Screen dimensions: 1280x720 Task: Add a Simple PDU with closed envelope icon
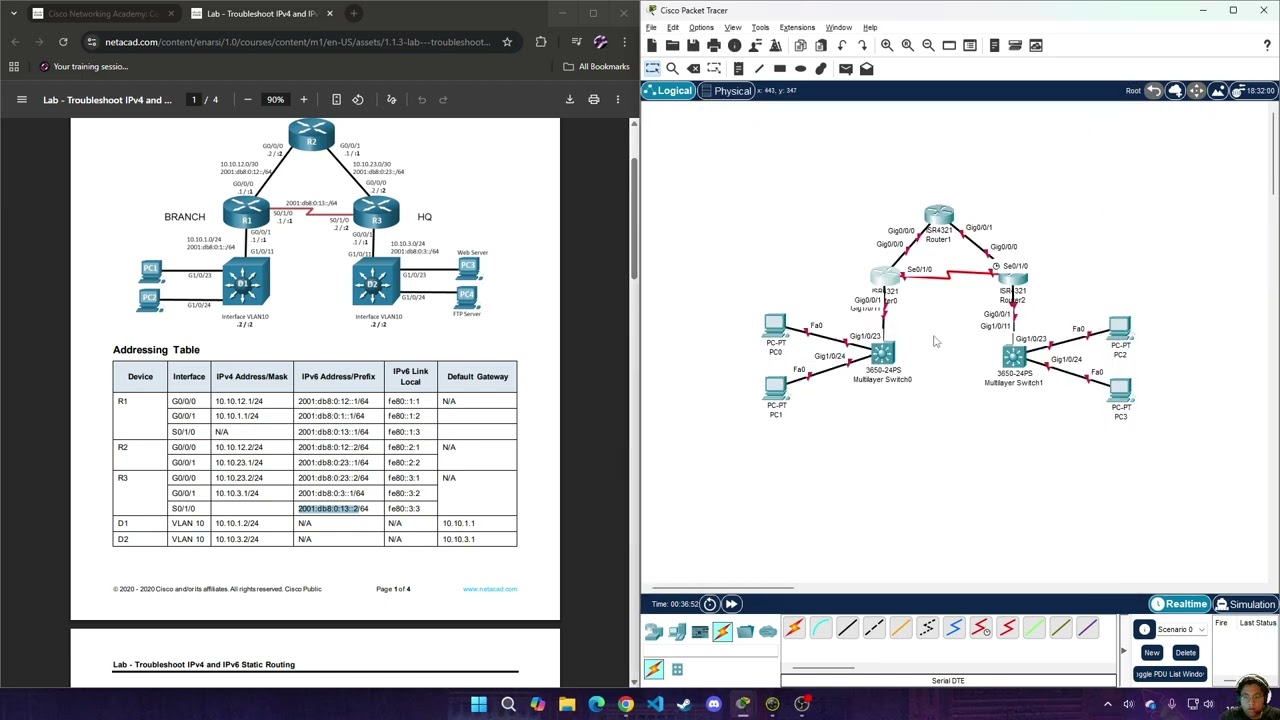[x=846, y=69]
